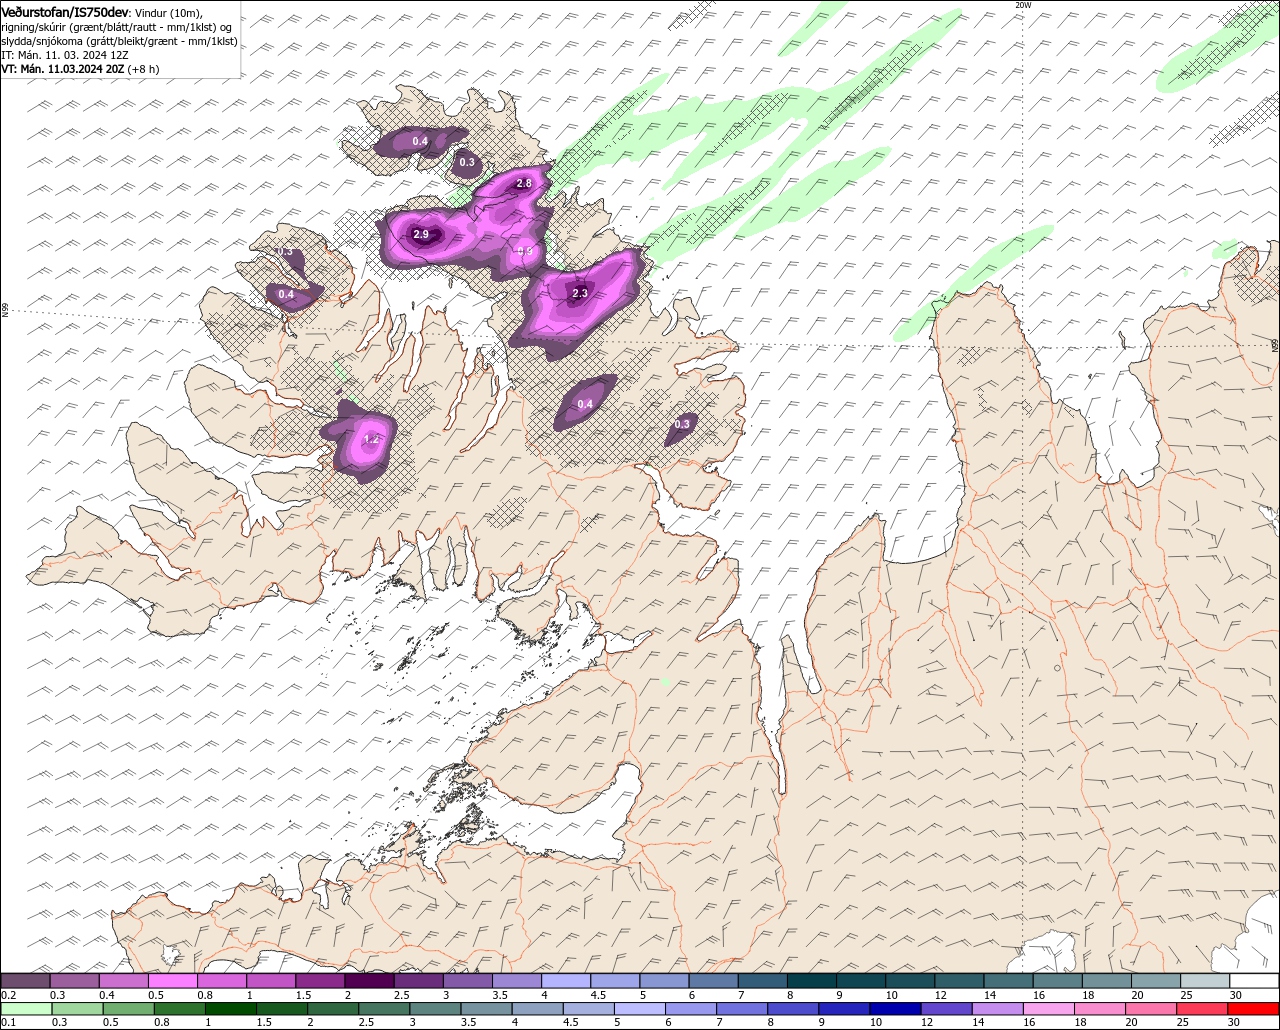Pick the rain-scale swatch starting at 2
The image size is (1280, 1030).
(333, 1009)
